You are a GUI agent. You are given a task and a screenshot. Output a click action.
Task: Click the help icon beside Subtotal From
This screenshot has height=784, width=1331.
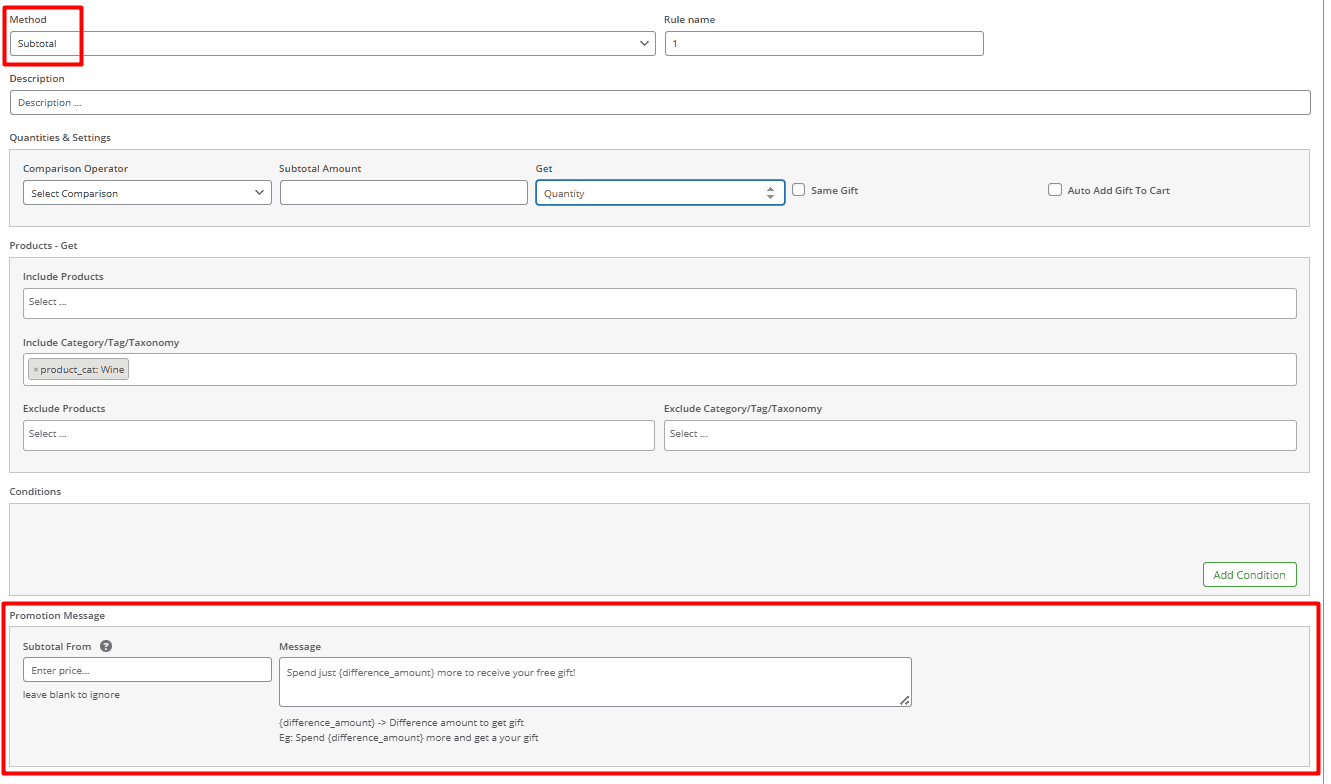(106, 646)
